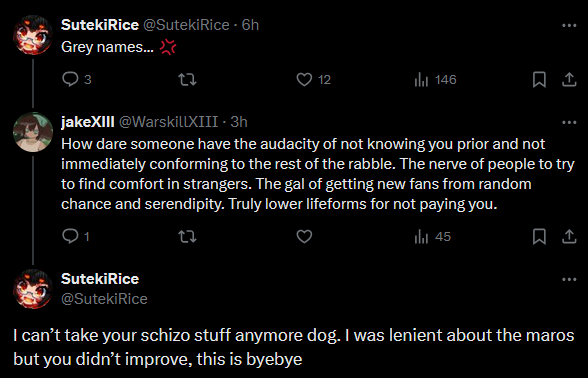
Task: Open the 6h timestamp link
Action: 250,25
